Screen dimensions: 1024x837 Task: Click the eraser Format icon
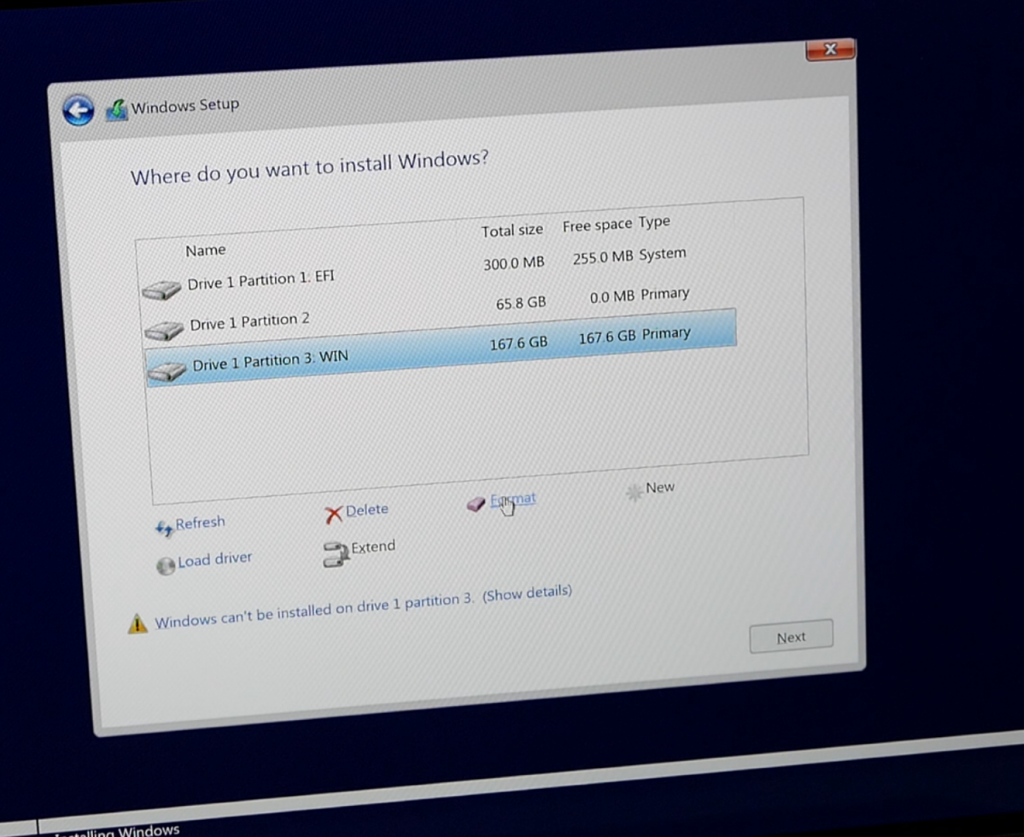(x=476, y=503)
